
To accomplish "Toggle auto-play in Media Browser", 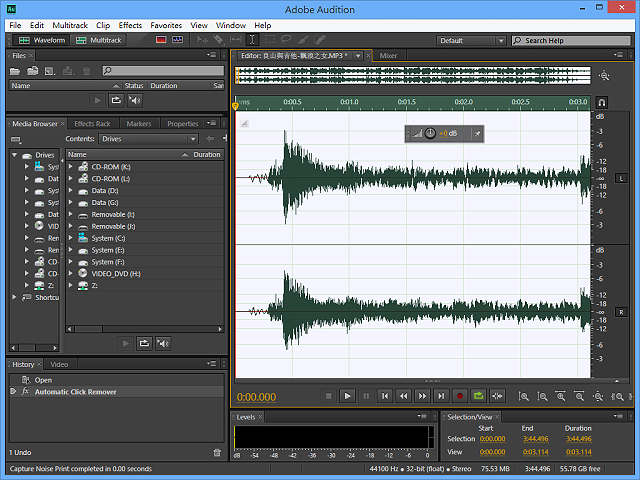I will click(x=163, y=343).
